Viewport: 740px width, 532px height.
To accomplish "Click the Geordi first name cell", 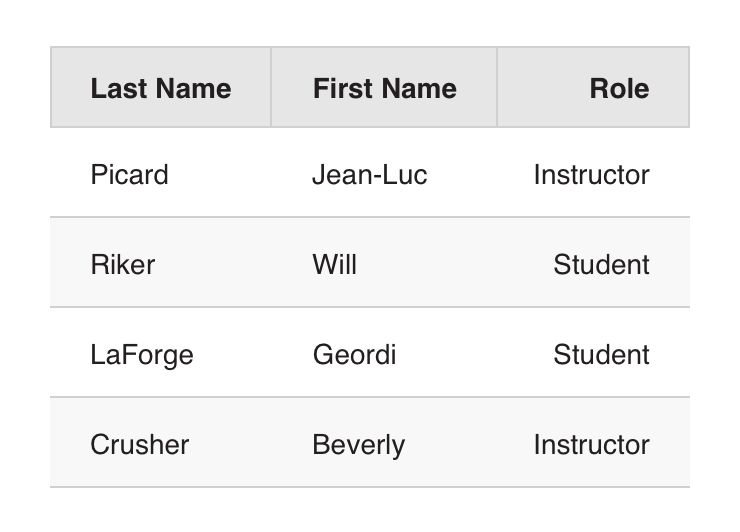I will click(355, 355).
